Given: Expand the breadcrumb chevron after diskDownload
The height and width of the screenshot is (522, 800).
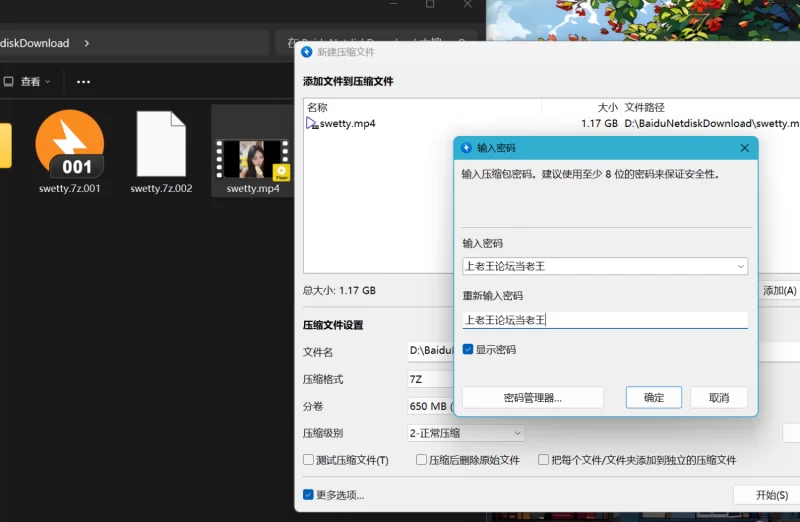Looking at the screenshot, I should pyautogui.click(x=87, y=43).
